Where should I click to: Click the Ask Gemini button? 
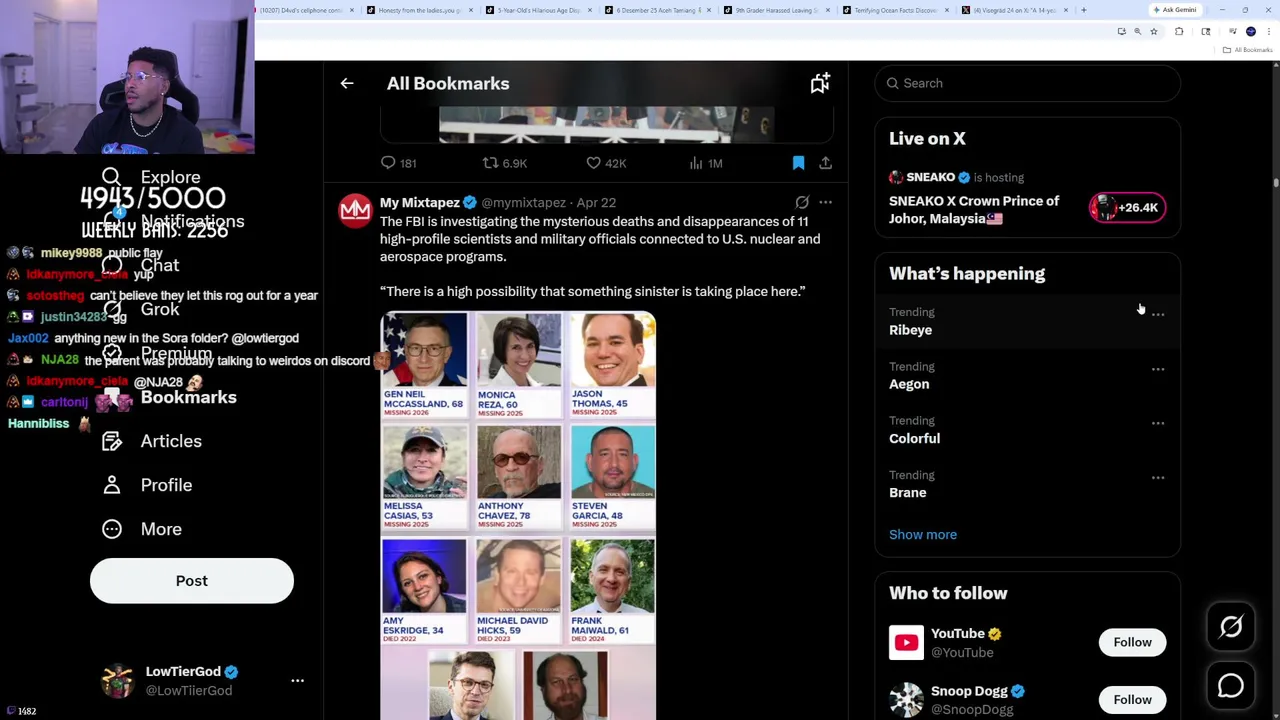coord(1175,10)
